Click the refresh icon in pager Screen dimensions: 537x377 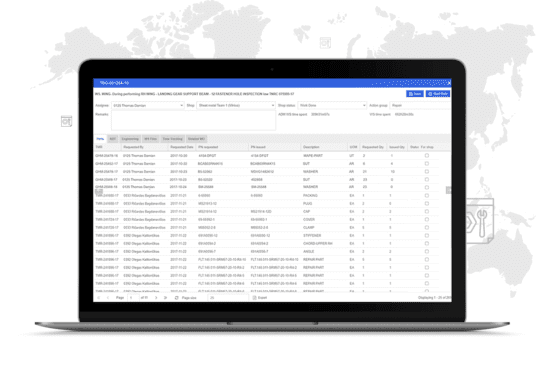coord(177,298)
